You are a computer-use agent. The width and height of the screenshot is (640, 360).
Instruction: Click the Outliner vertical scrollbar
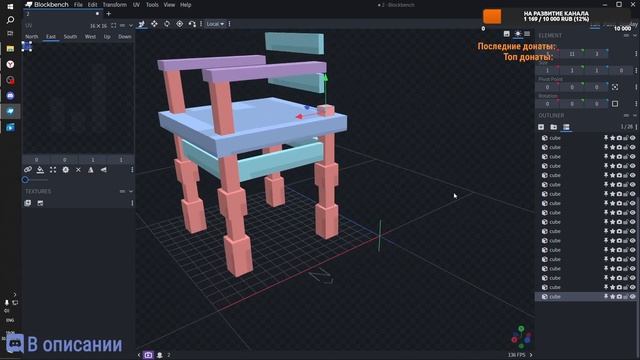pyautogui.click(x=638, y=245)
